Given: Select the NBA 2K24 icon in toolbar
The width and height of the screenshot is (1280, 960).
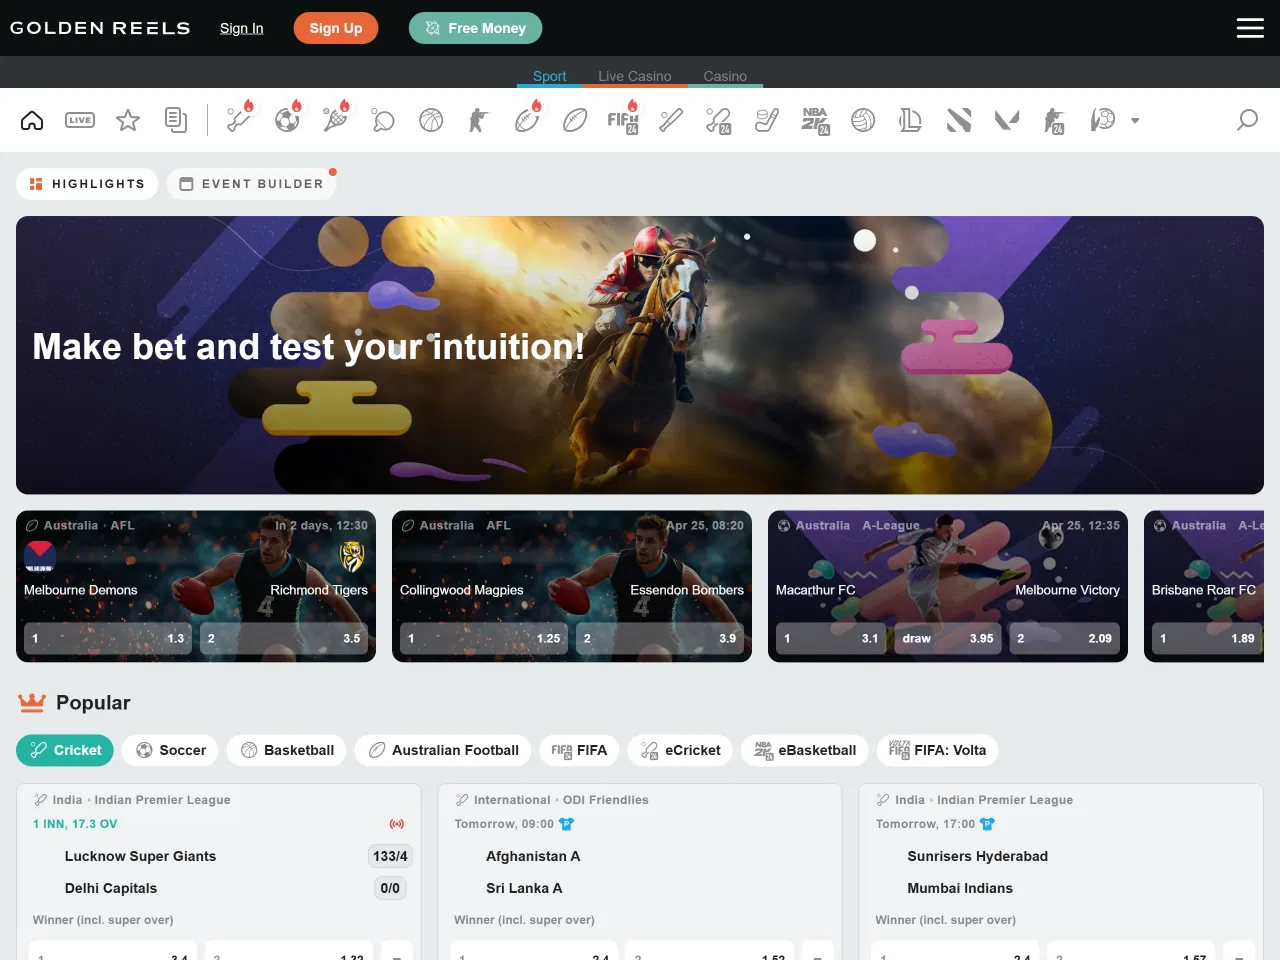Looking at the screenshot, I should 815,121.
